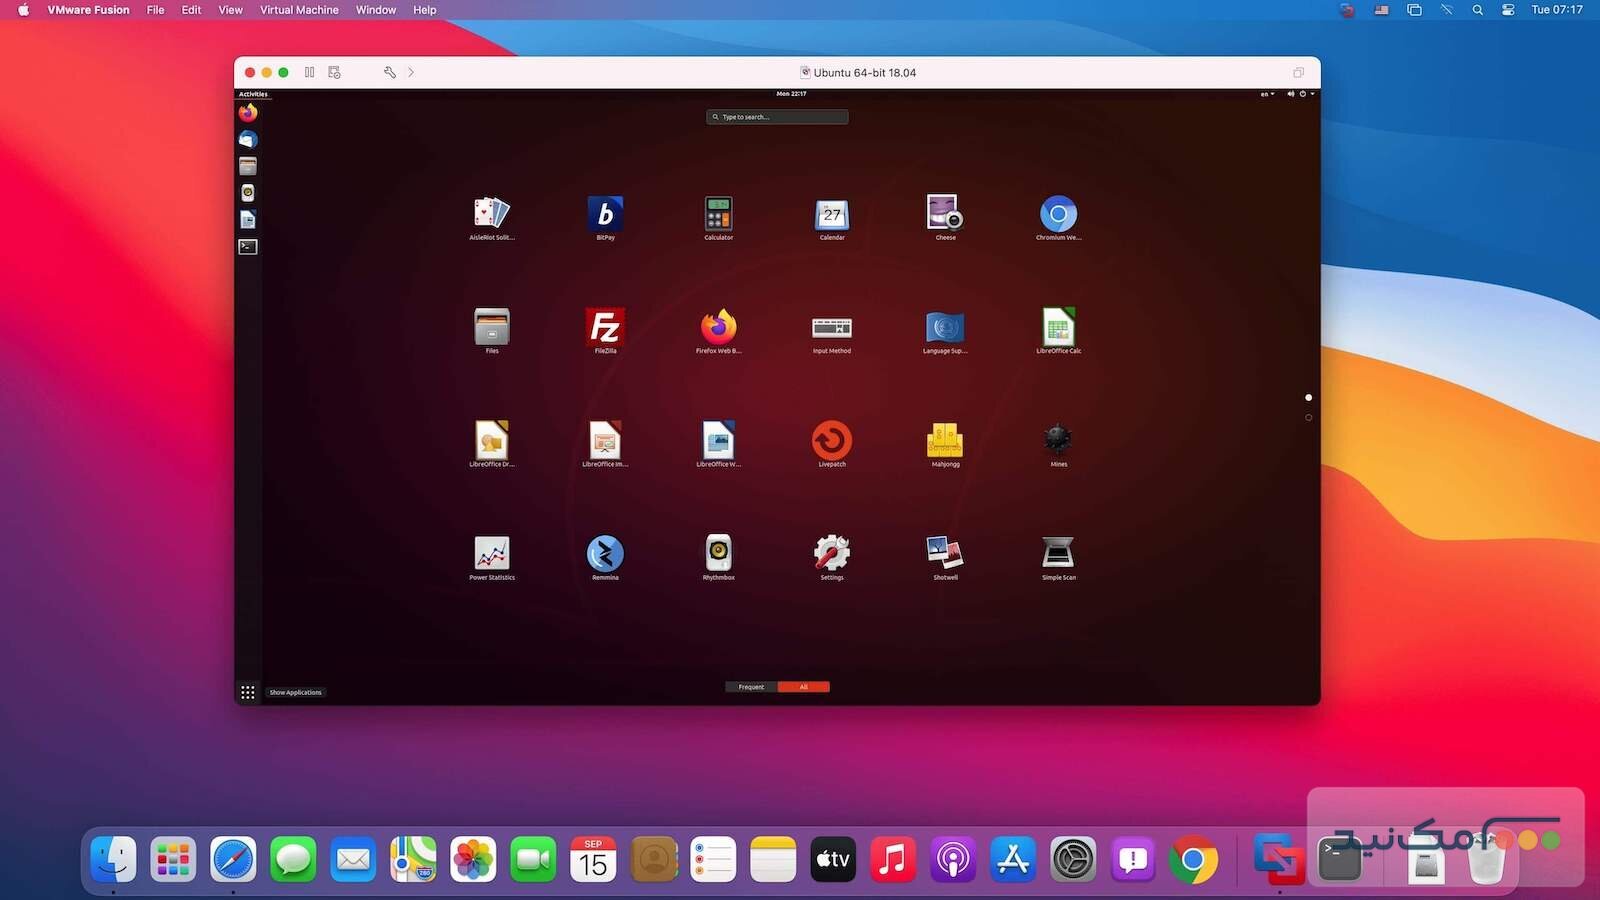Open the language indicator menu labeled en
Viewport: 1600px width, 900px height.
1264,93
